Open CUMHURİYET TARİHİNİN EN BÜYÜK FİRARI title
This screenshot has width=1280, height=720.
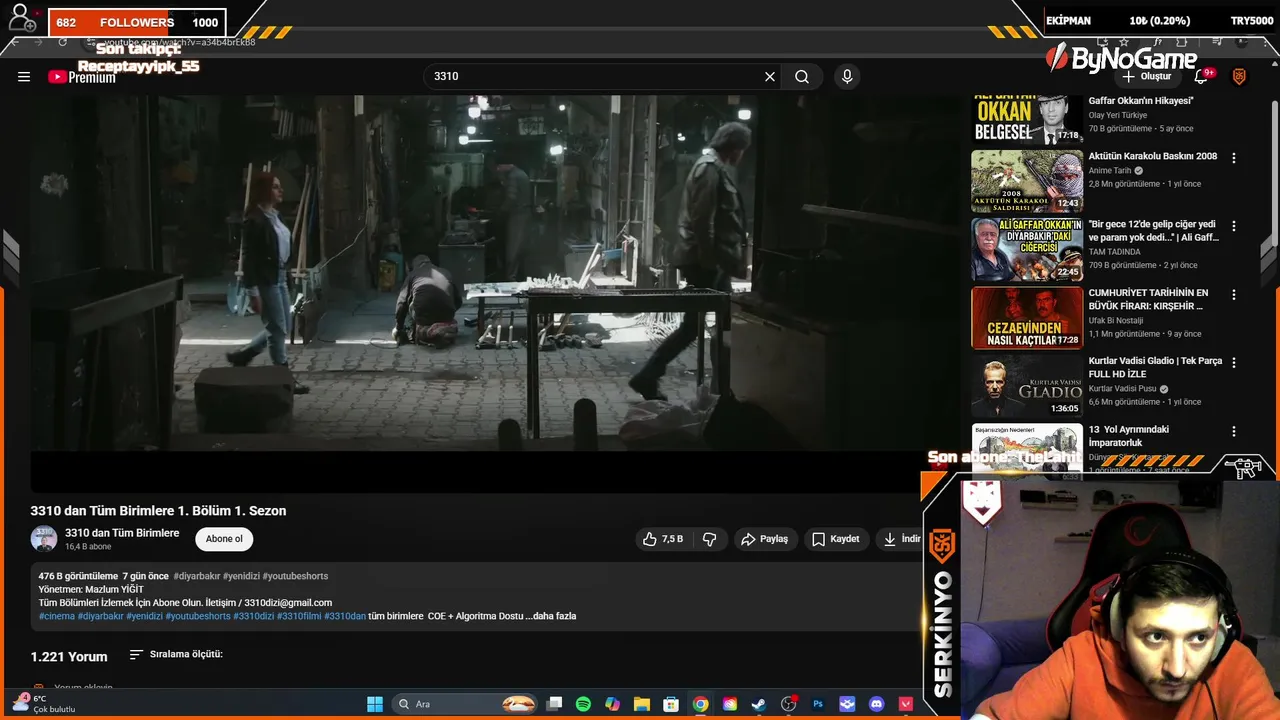[x=1148, y=299]
